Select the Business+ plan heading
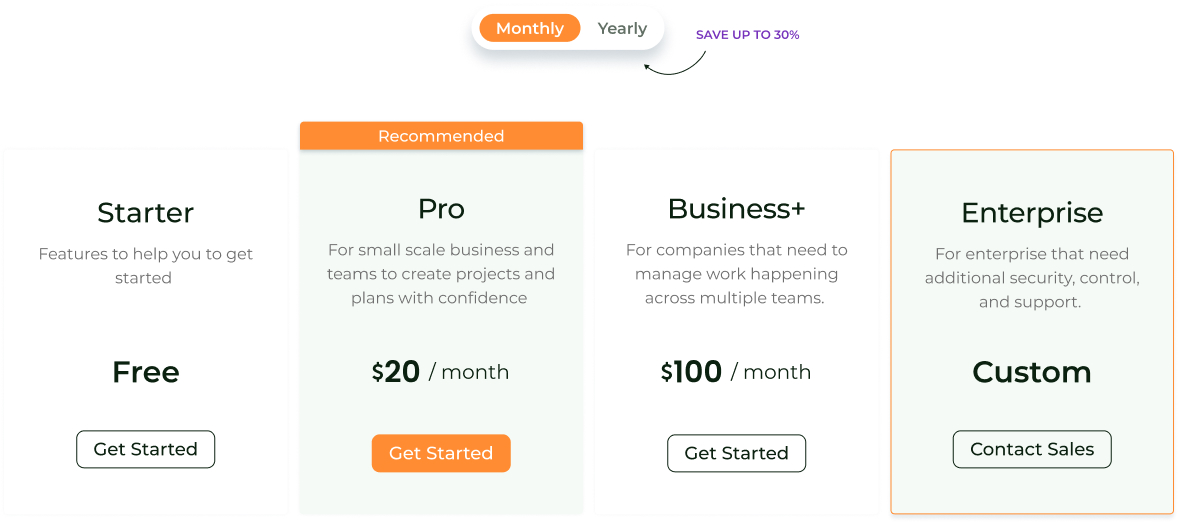1178x523 pixels. click(x=736, y=209)
